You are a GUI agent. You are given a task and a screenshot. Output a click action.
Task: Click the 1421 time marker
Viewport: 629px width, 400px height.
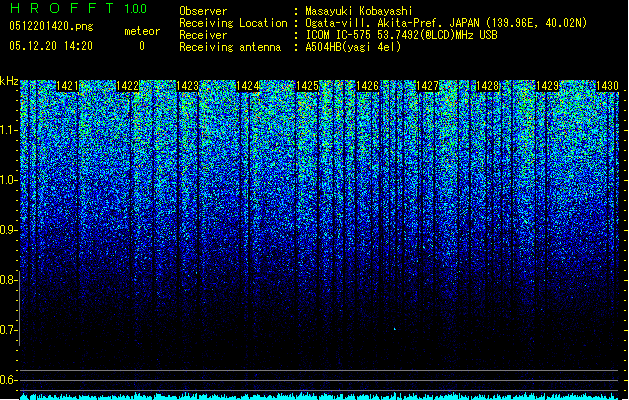pyautogui.click(x=67, y=86)
